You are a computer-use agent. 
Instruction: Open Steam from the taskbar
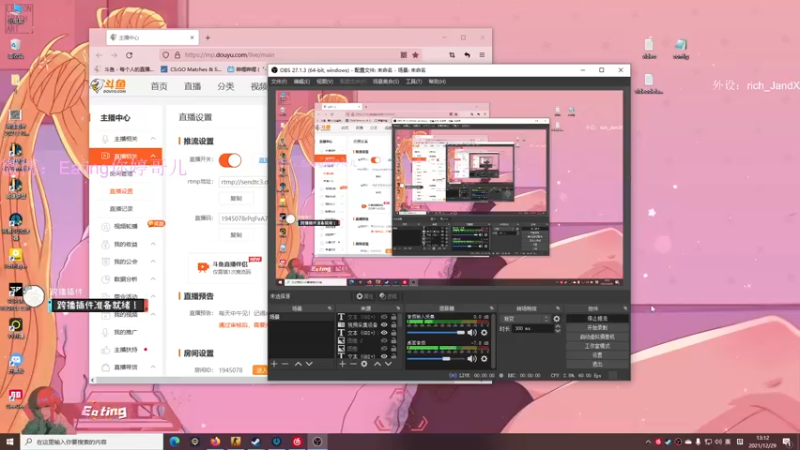click(x=256, y=441)
